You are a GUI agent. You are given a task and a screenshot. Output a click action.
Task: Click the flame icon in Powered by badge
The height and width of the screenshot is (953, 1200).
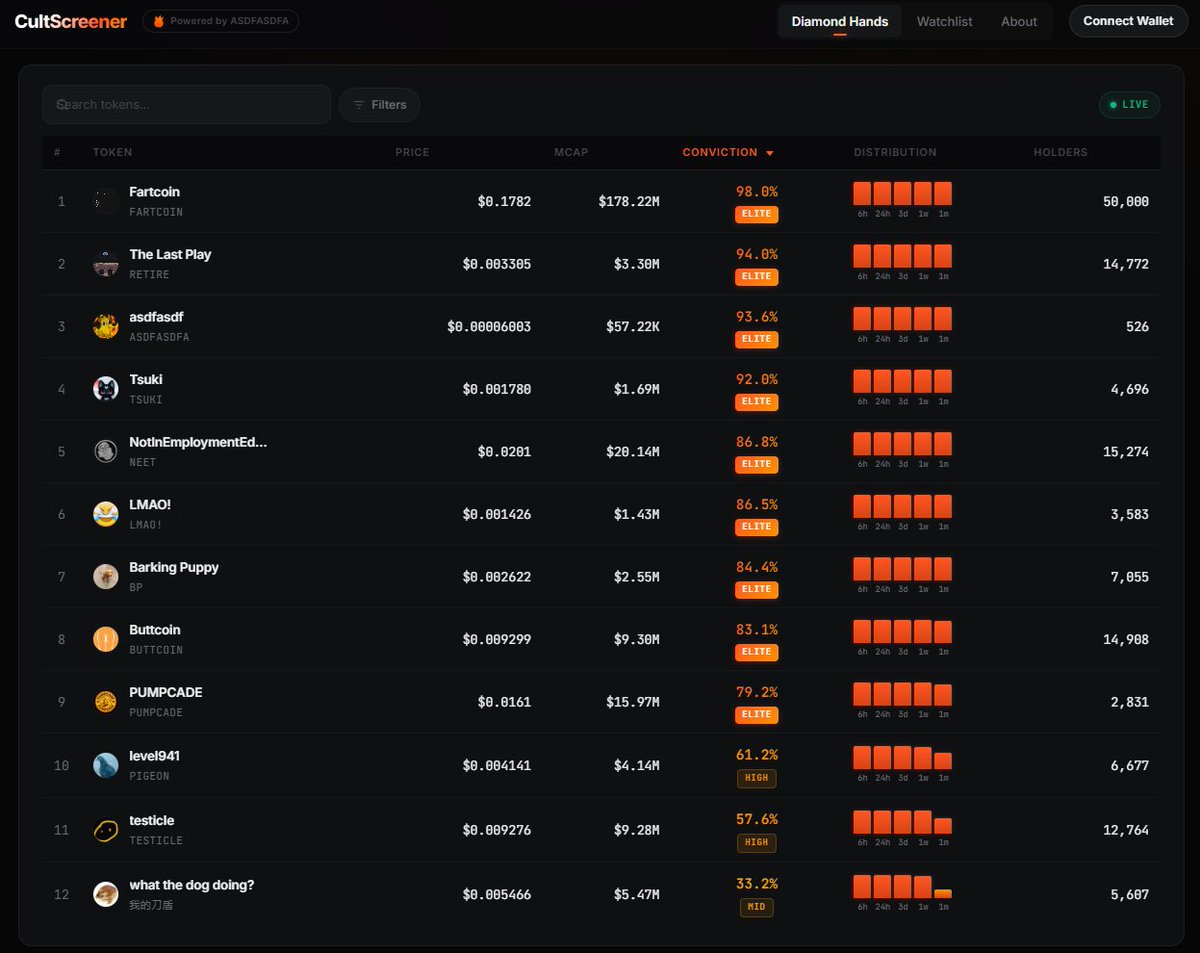tap(158, 21)
